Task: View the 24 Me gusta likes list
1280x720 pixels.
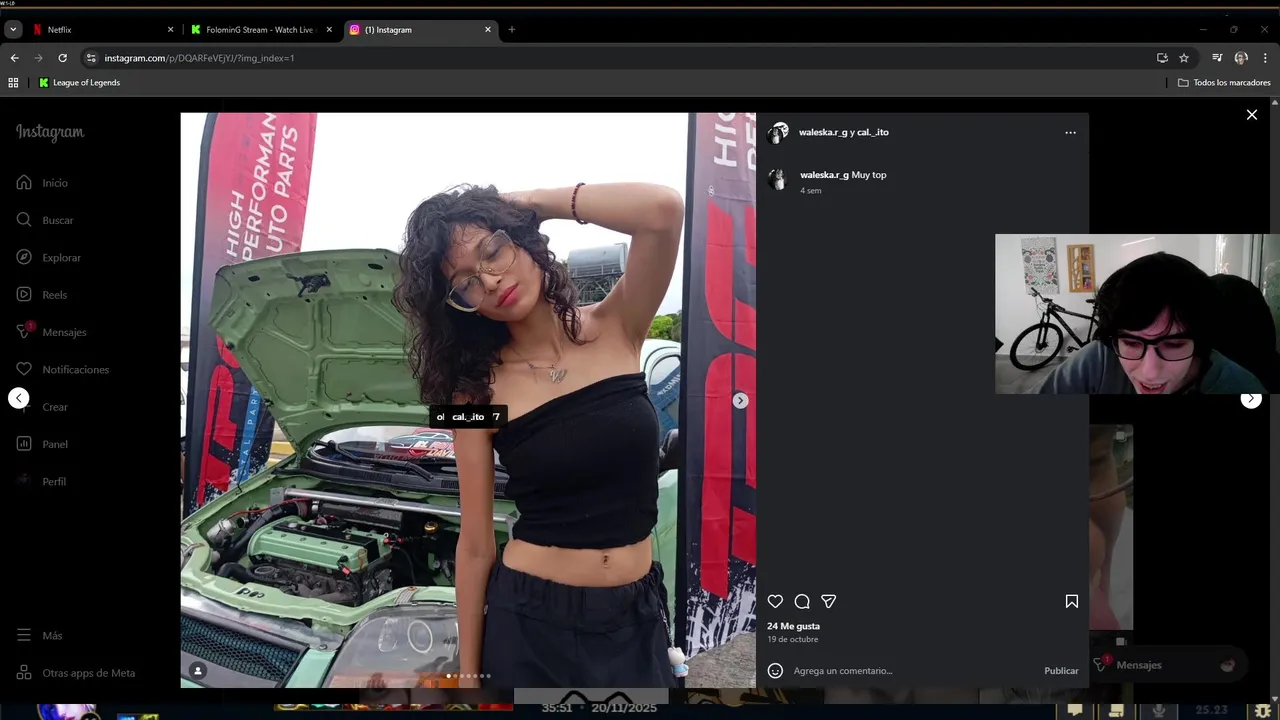Action: (793, 626)
